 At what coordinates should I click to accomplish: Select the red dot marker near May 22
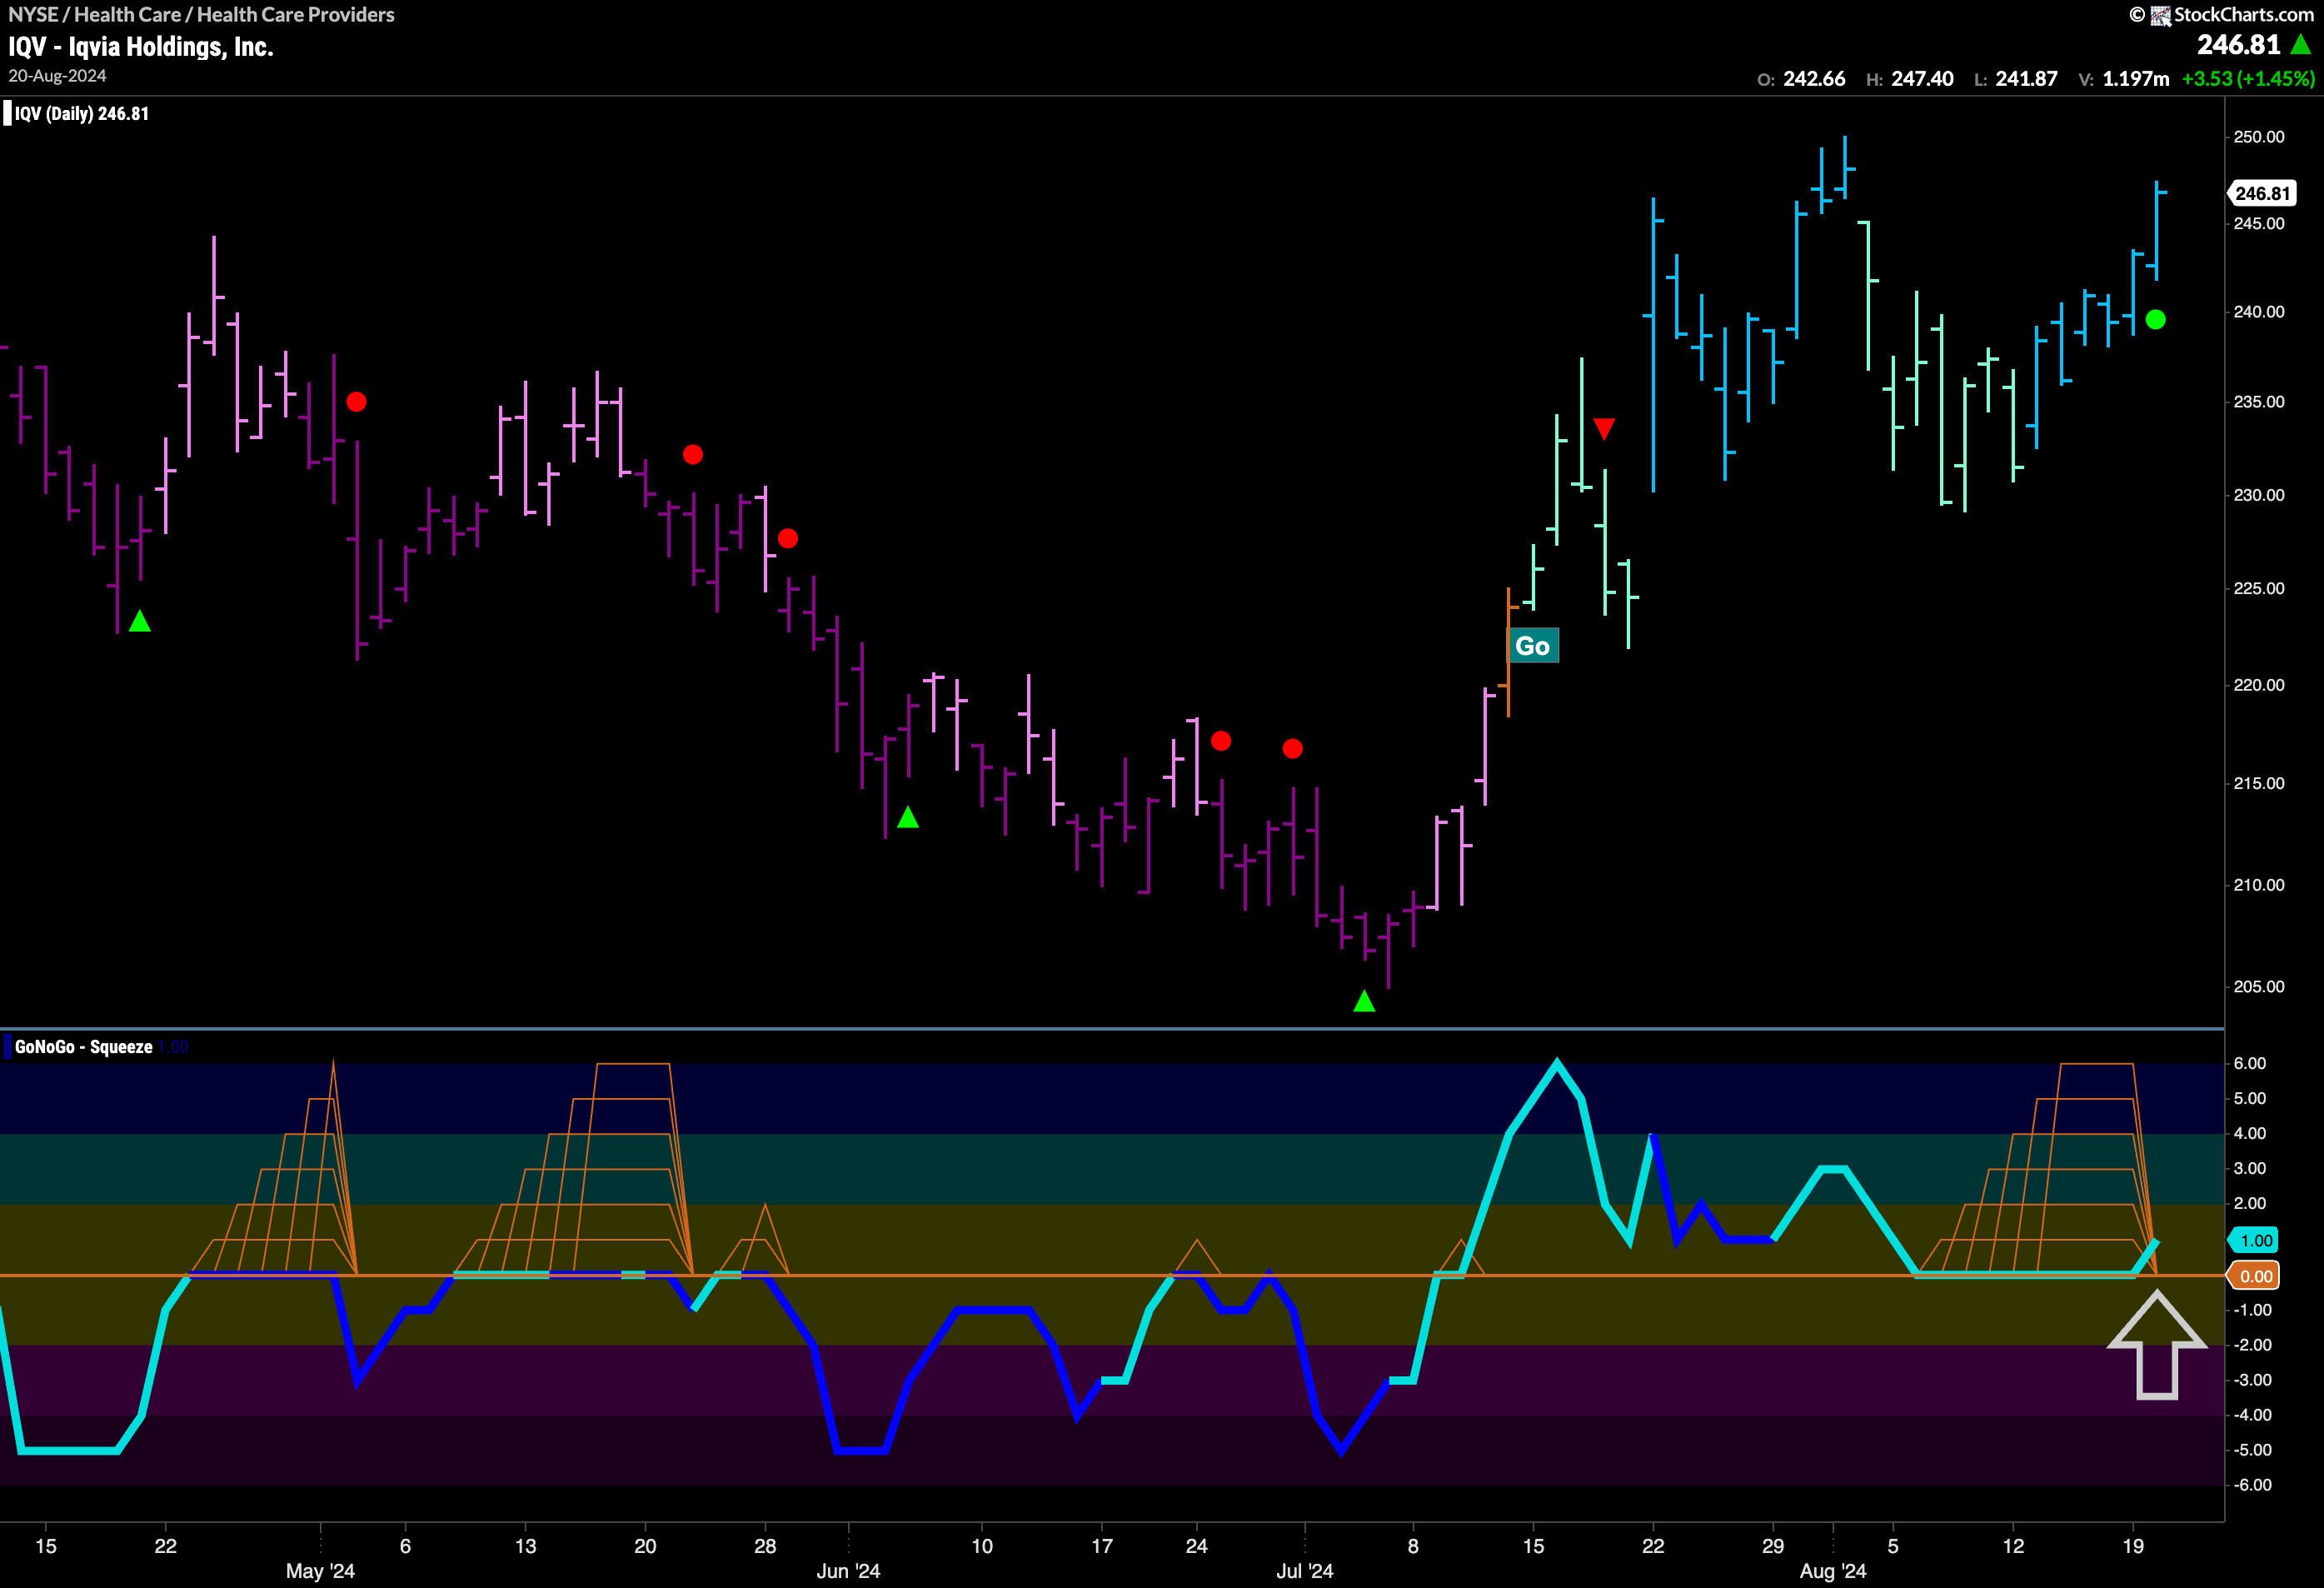(x=693, y=455)
